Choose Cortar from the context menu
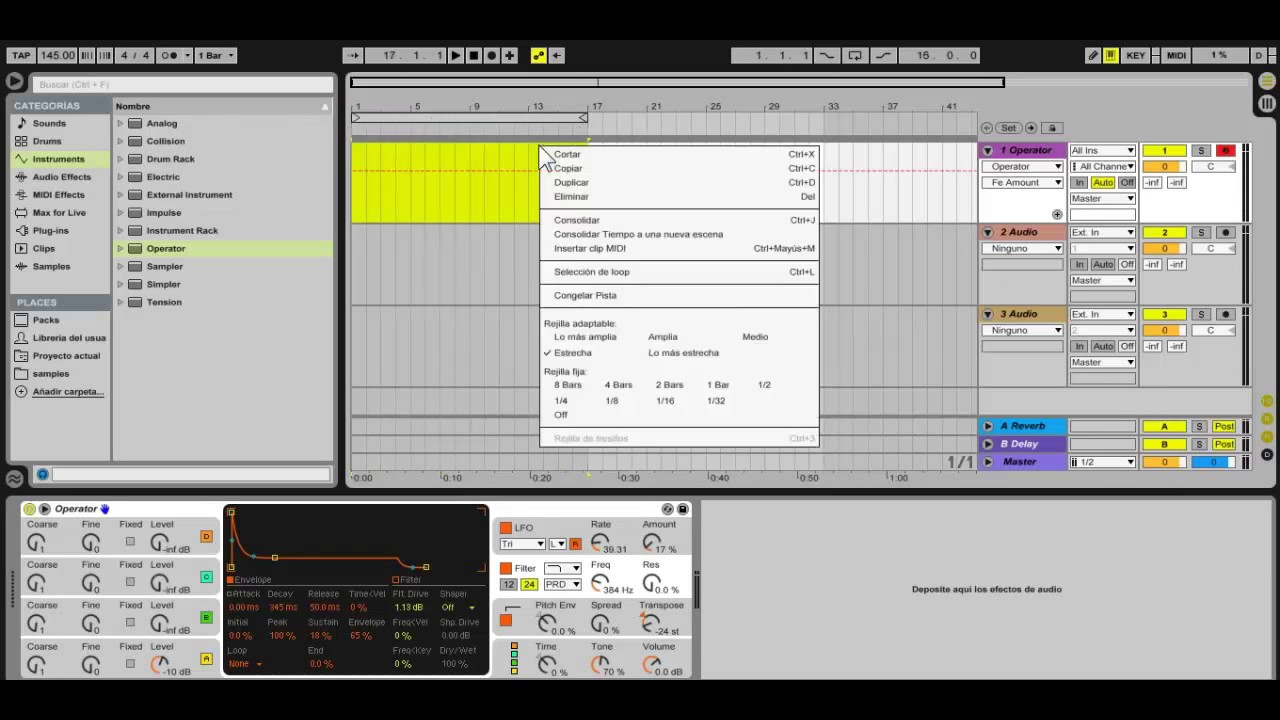This screenshot has width=1280, height=720. click(567, 154)
